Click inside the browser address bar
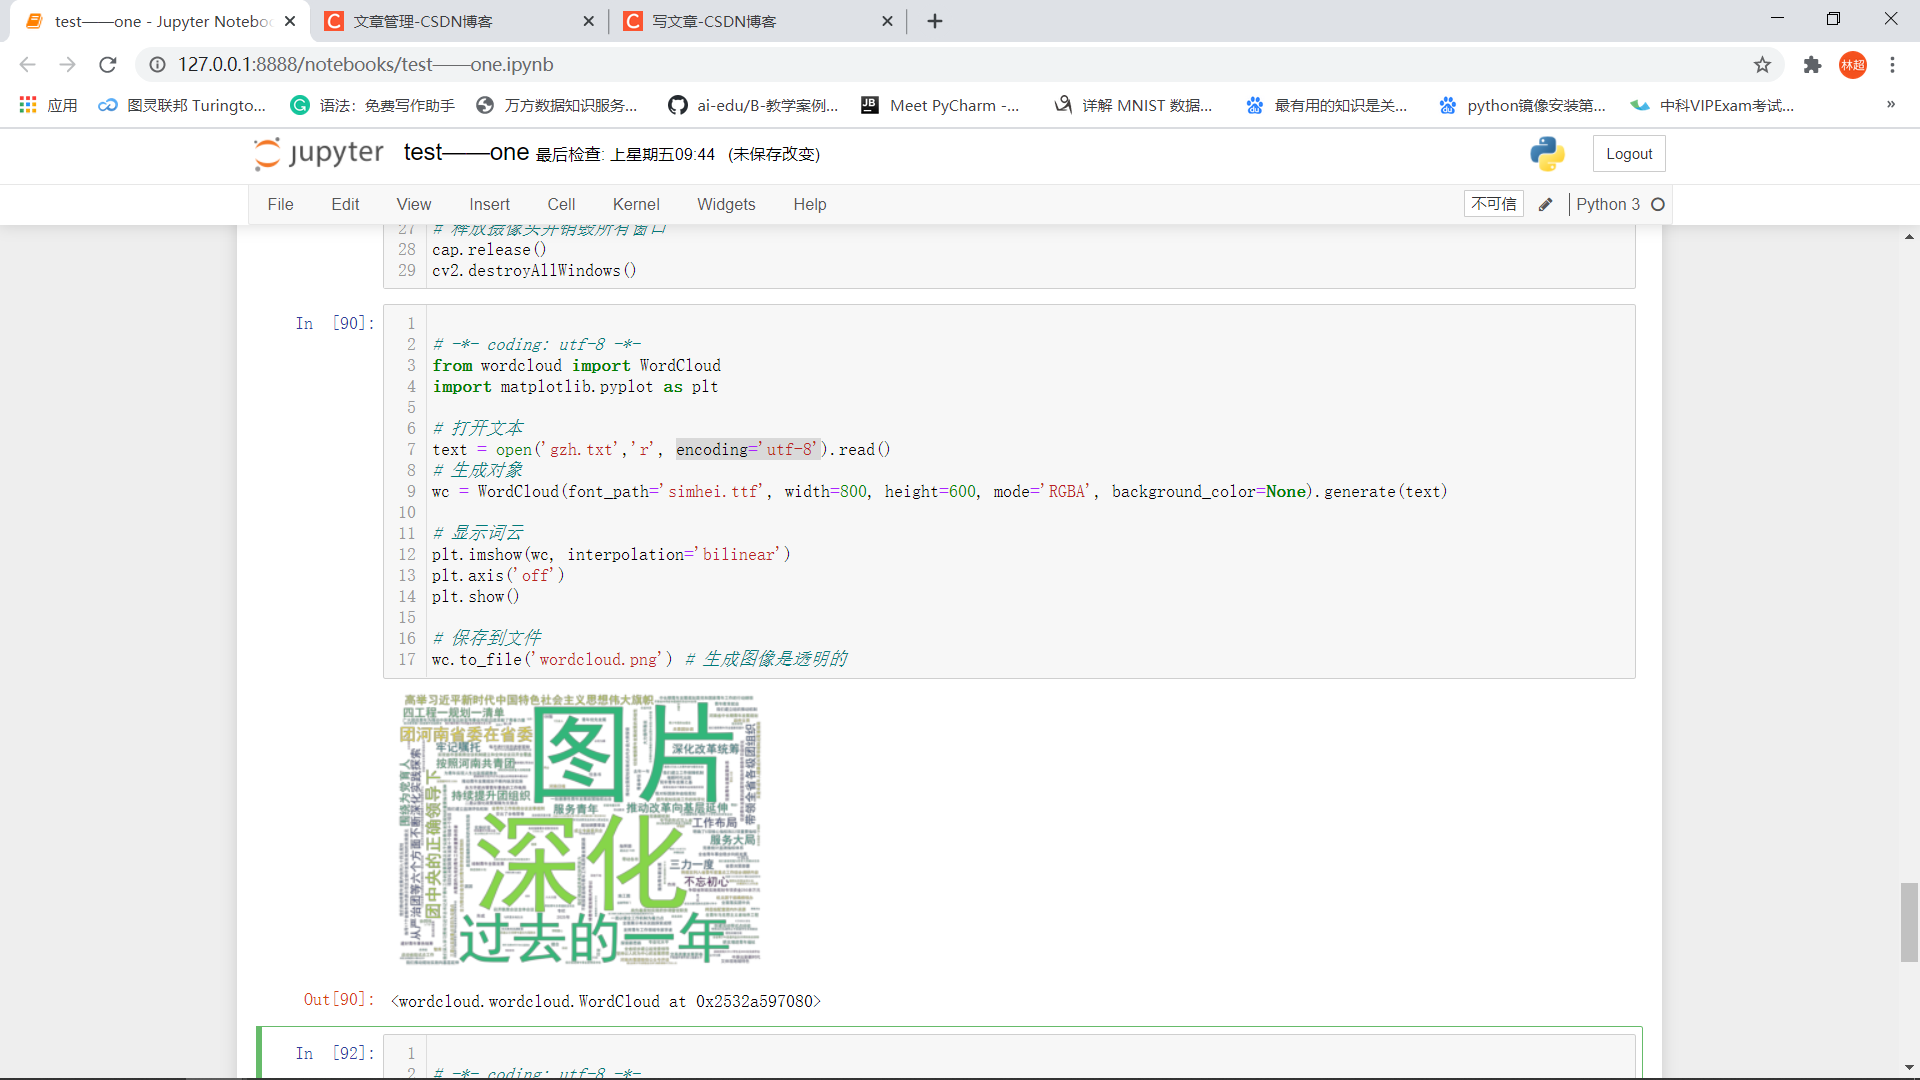Image resolution: width=1920 pixels, height=1080 pixels. [600, 64]
